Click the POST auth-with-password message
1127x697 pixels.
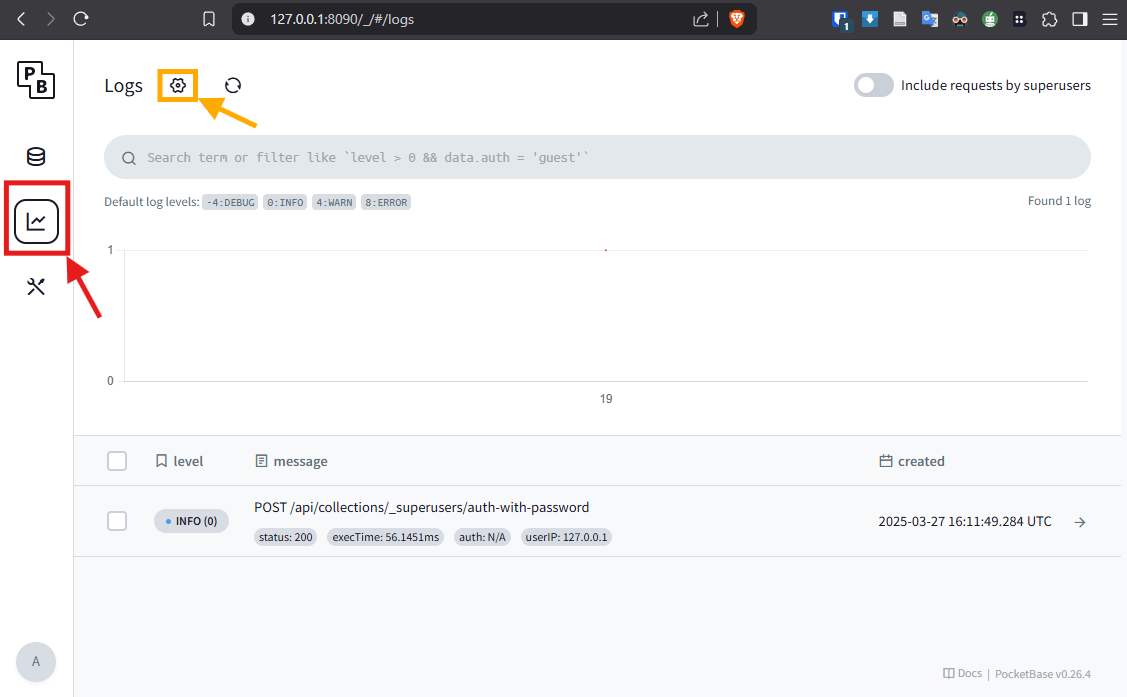(421, 507)
